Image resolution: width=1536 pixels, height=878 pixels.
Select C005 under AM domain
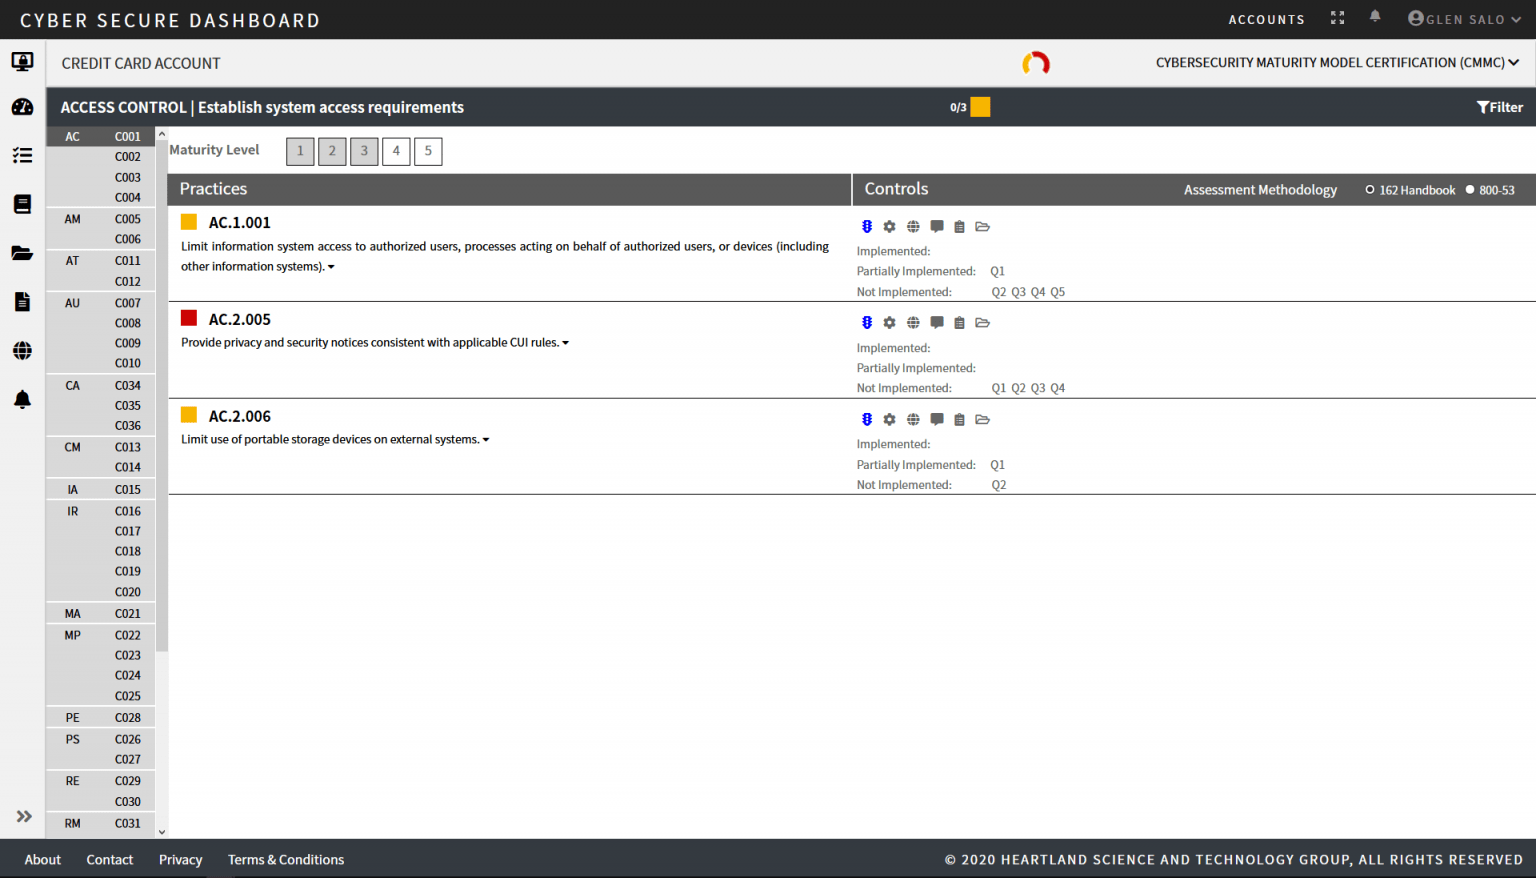(x=127, y=219)
